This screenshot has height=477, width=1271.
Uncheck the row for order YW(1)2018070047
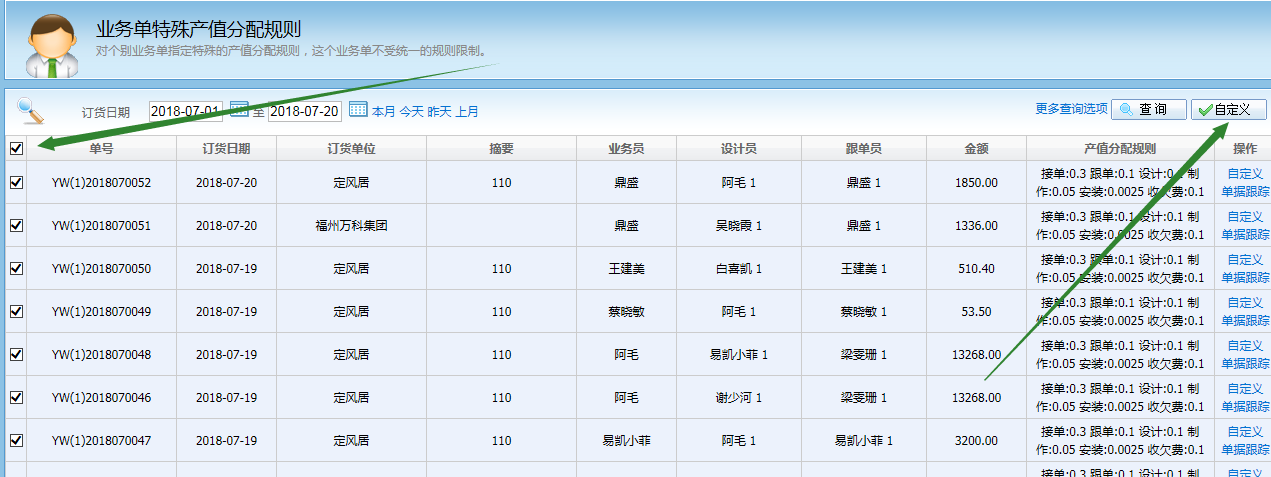point(16,440)
